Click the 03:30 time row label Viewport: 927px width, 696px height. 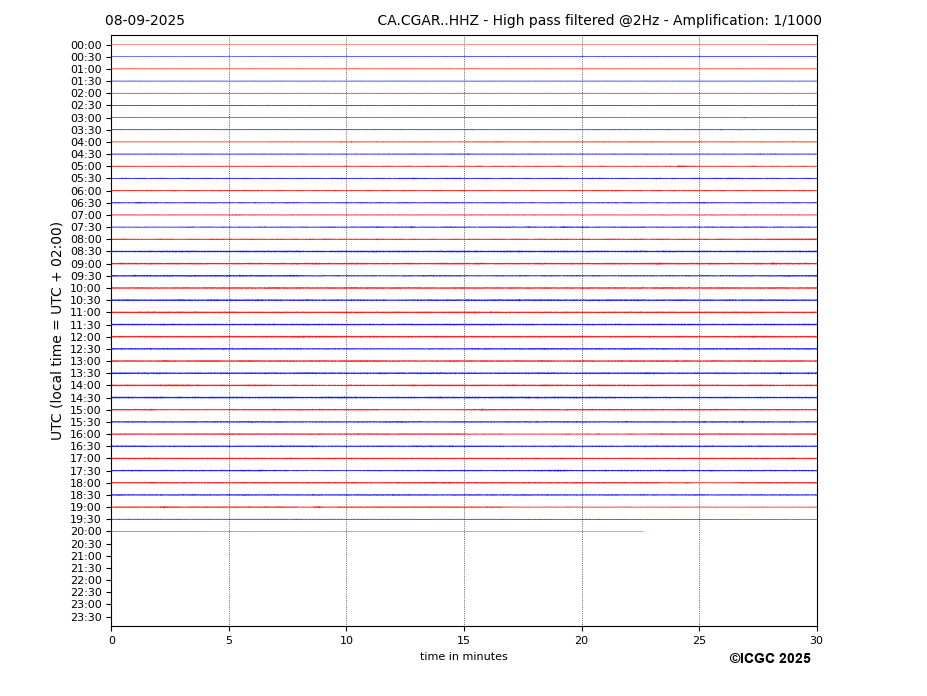[86, 130]
